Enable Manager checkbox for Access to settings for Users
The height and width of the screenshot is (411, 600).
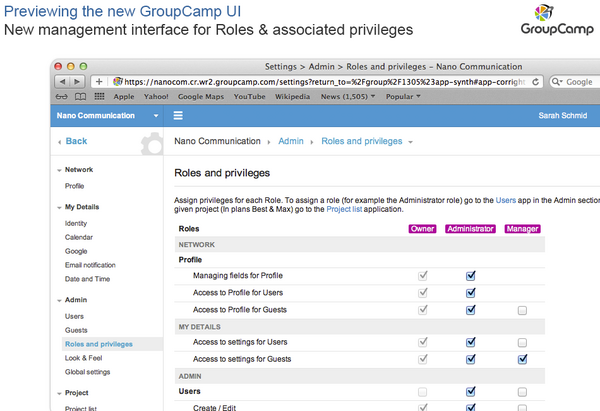tap(522, 342)
